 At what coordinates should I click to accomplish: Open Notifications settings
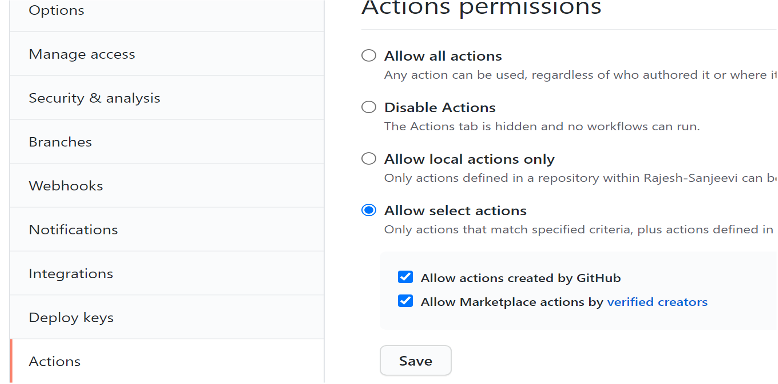point(167,230)
